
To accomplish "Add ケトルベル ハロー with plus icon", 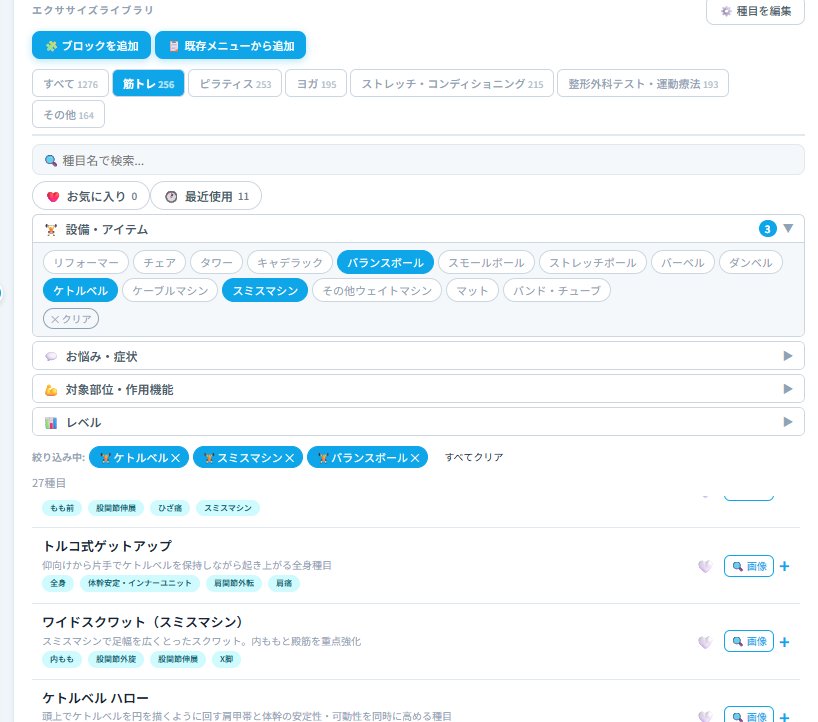I will coord(784,717).
